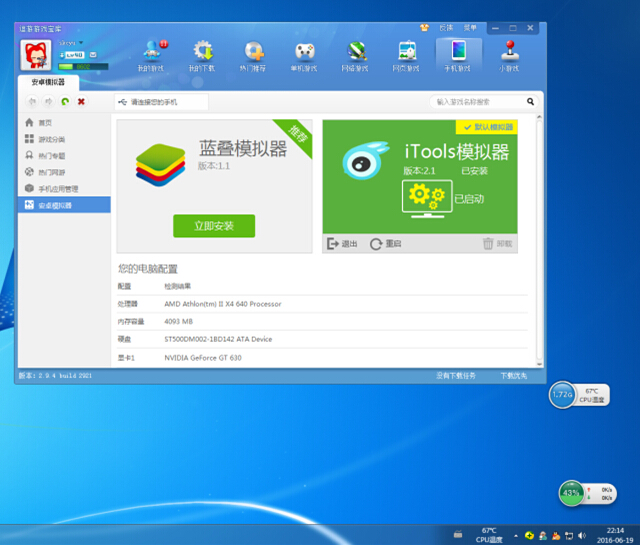The image size is (640, 545).
Task: Stop loading with red X button
Action: [81, 101]
